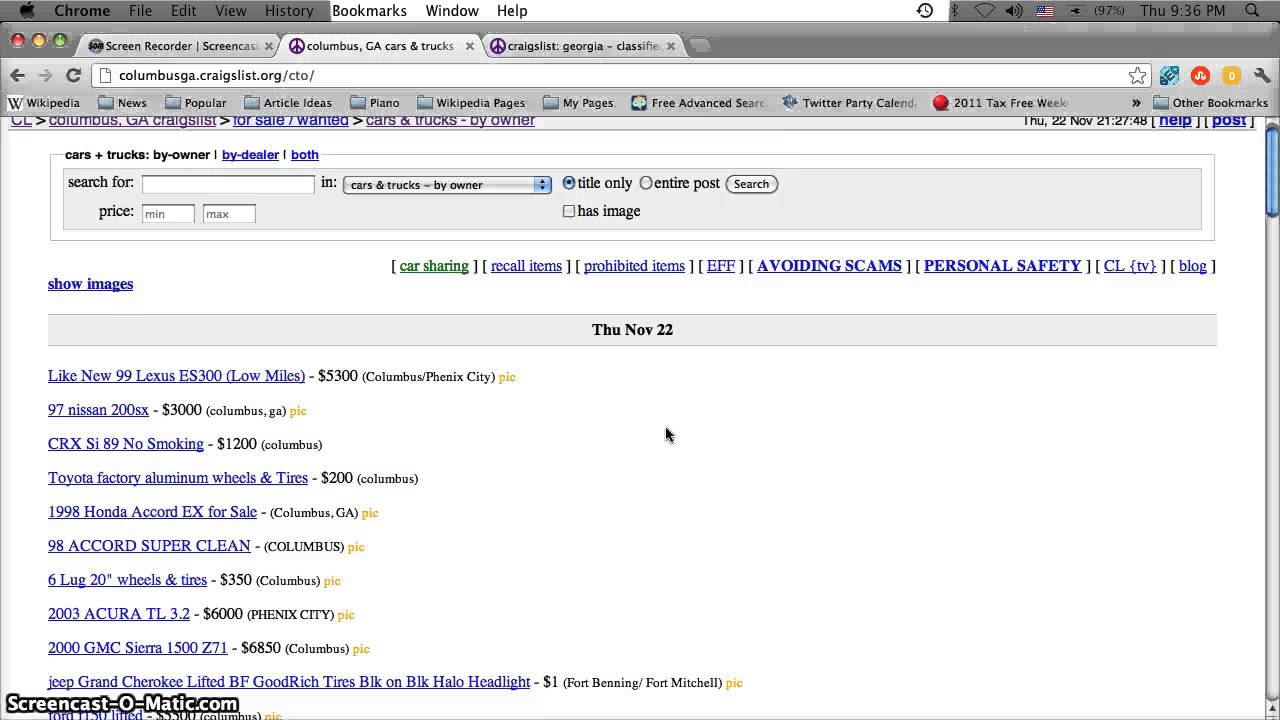The image size is (1280, 720).
Task: Open the AVOIDING SCAMS link
Action: pyautogui.click(x=829, y=266)
